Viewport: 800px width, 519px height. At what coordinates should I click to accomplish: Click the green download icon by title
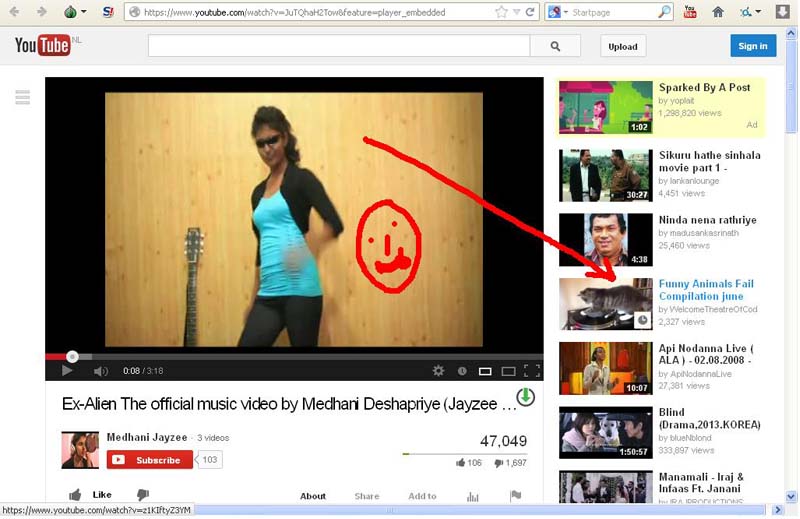[526, 397]
